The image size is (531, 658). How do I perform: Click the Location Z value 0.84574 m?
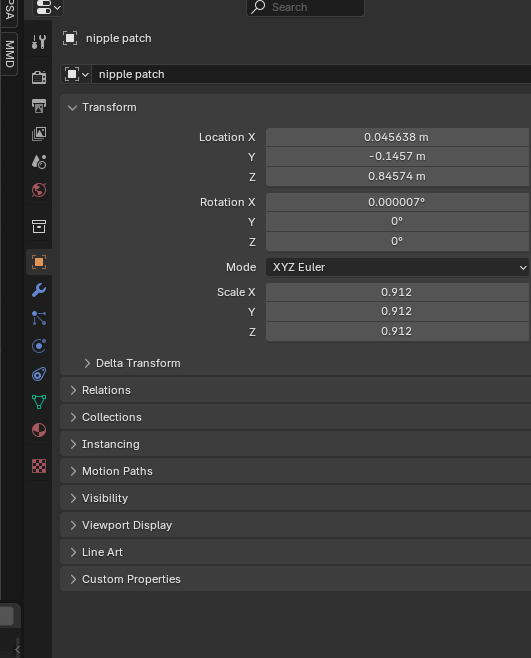pos(397,176)
